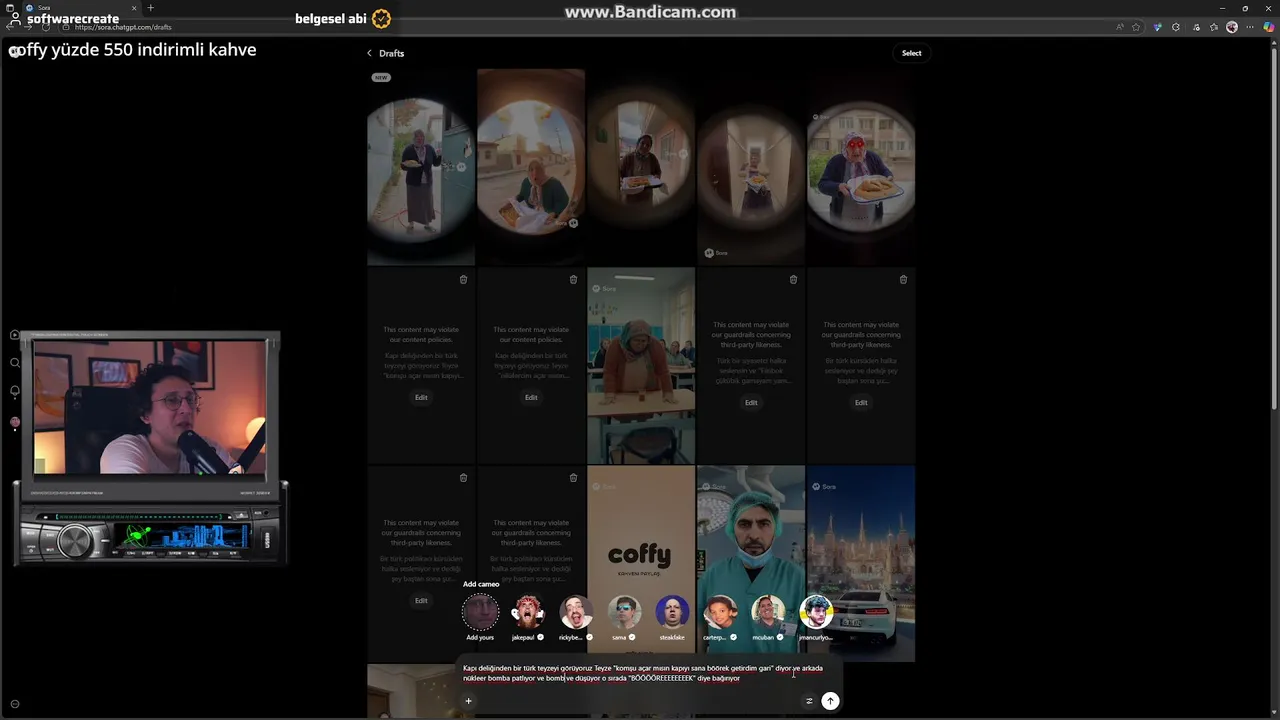Select the carterp... cameo avatar
This screenshot has height=720, width=1280.
click(x=720, y=612)
